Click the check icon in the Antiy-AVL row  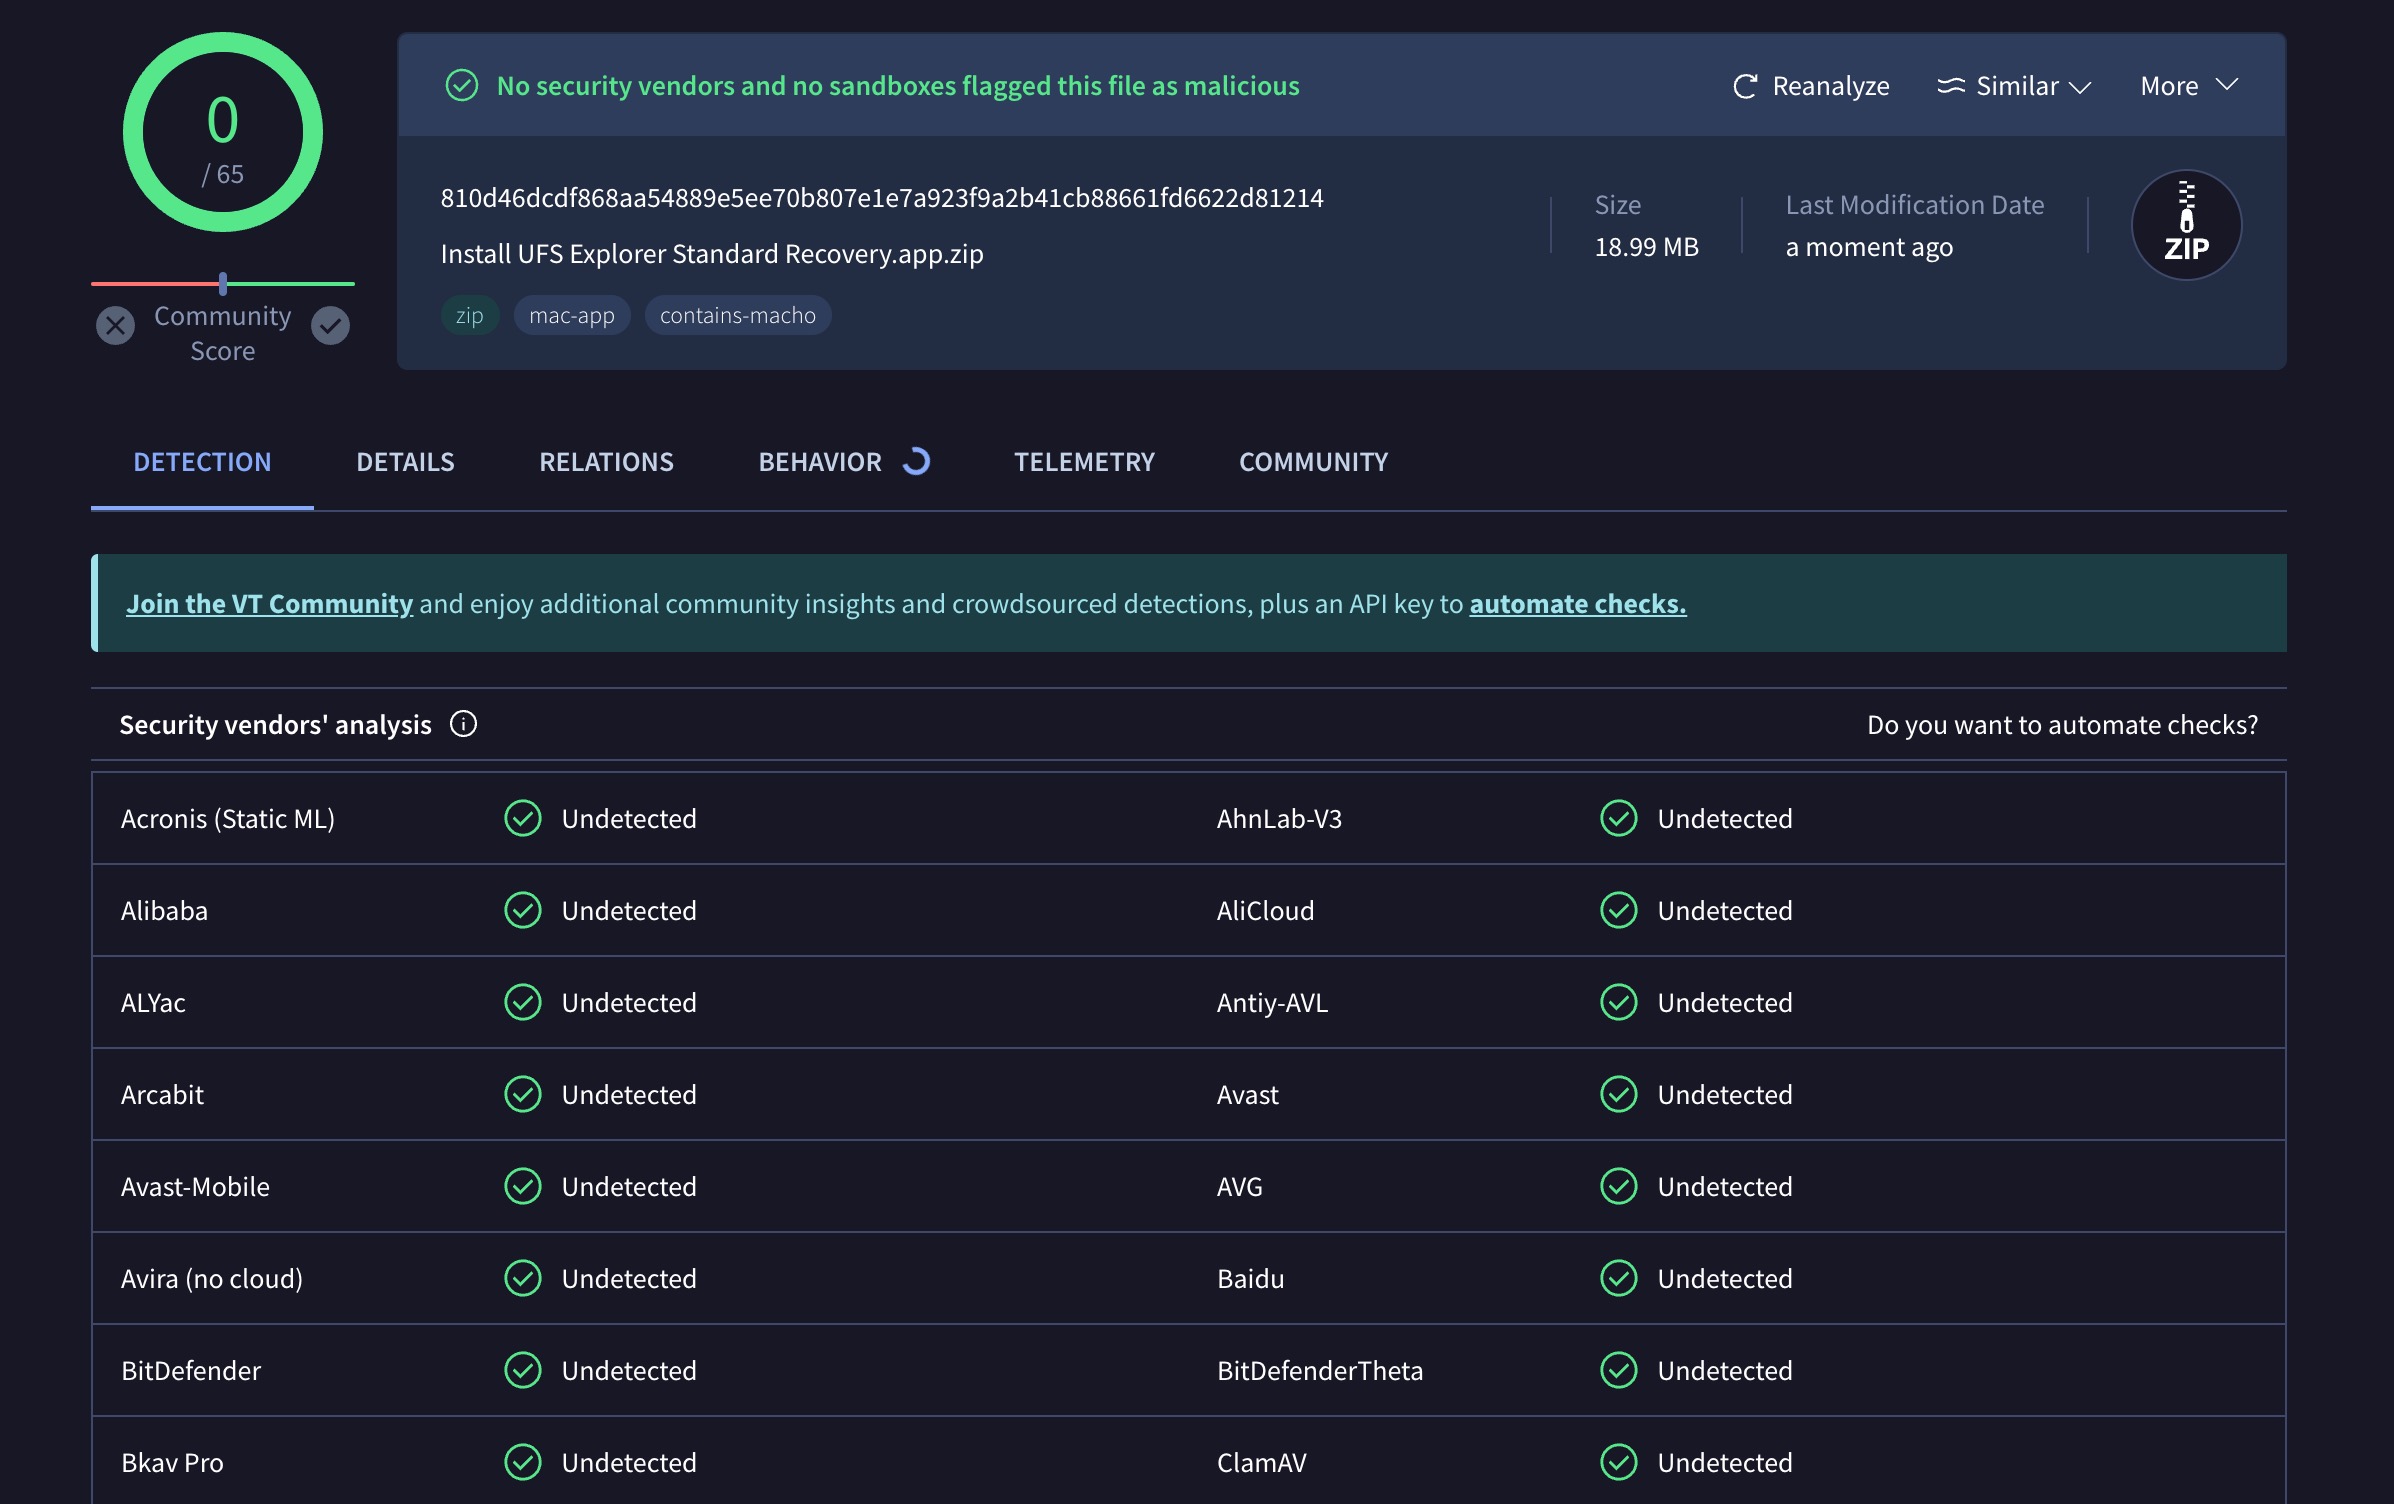[x=1618, y=1002]
